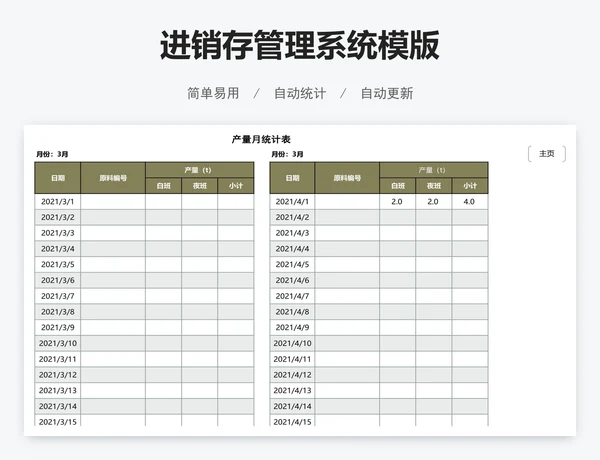Click the 简单易用 subtitle text

213,93
